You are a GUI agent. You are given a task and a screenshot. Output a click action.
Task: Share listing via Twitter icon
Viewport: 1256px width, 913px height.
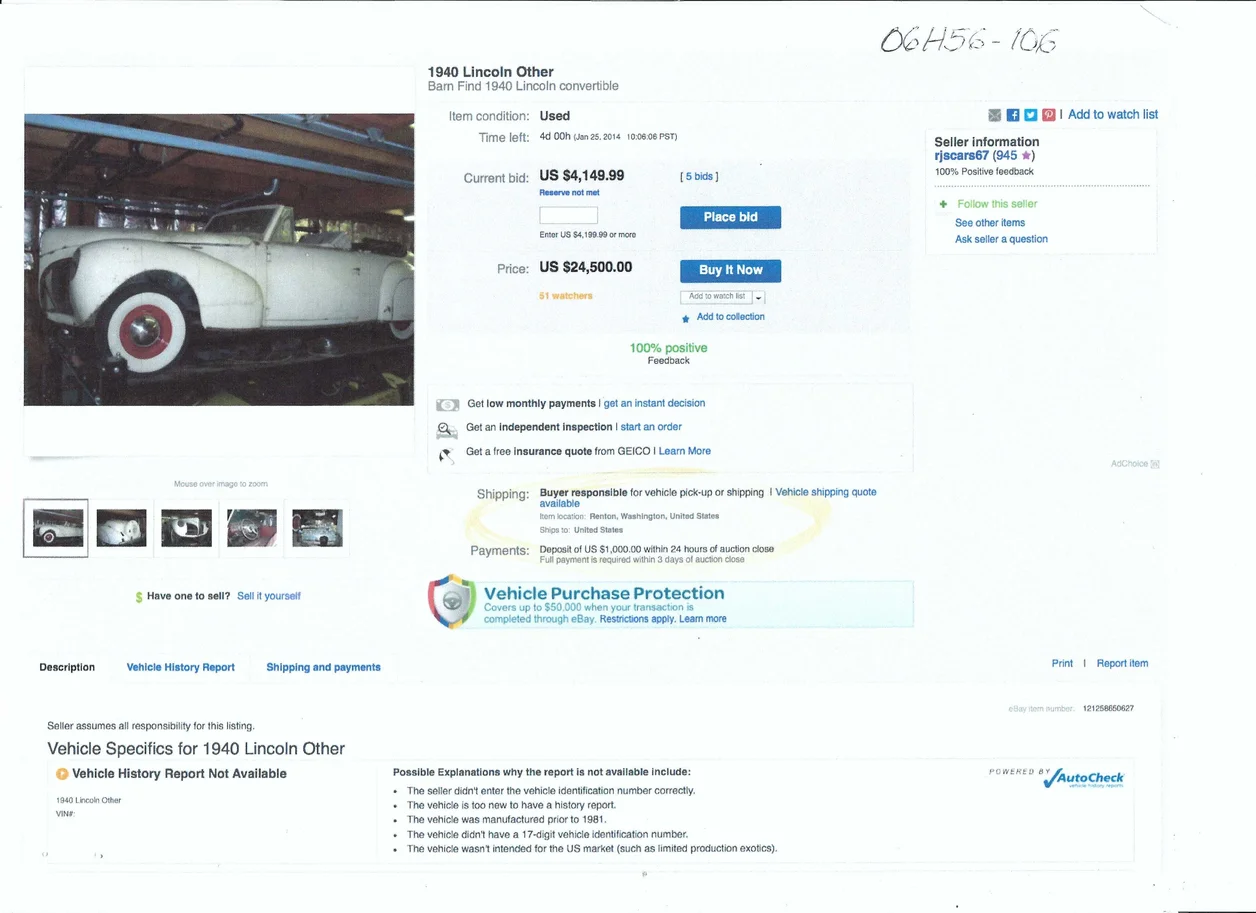coord(1031,115)
